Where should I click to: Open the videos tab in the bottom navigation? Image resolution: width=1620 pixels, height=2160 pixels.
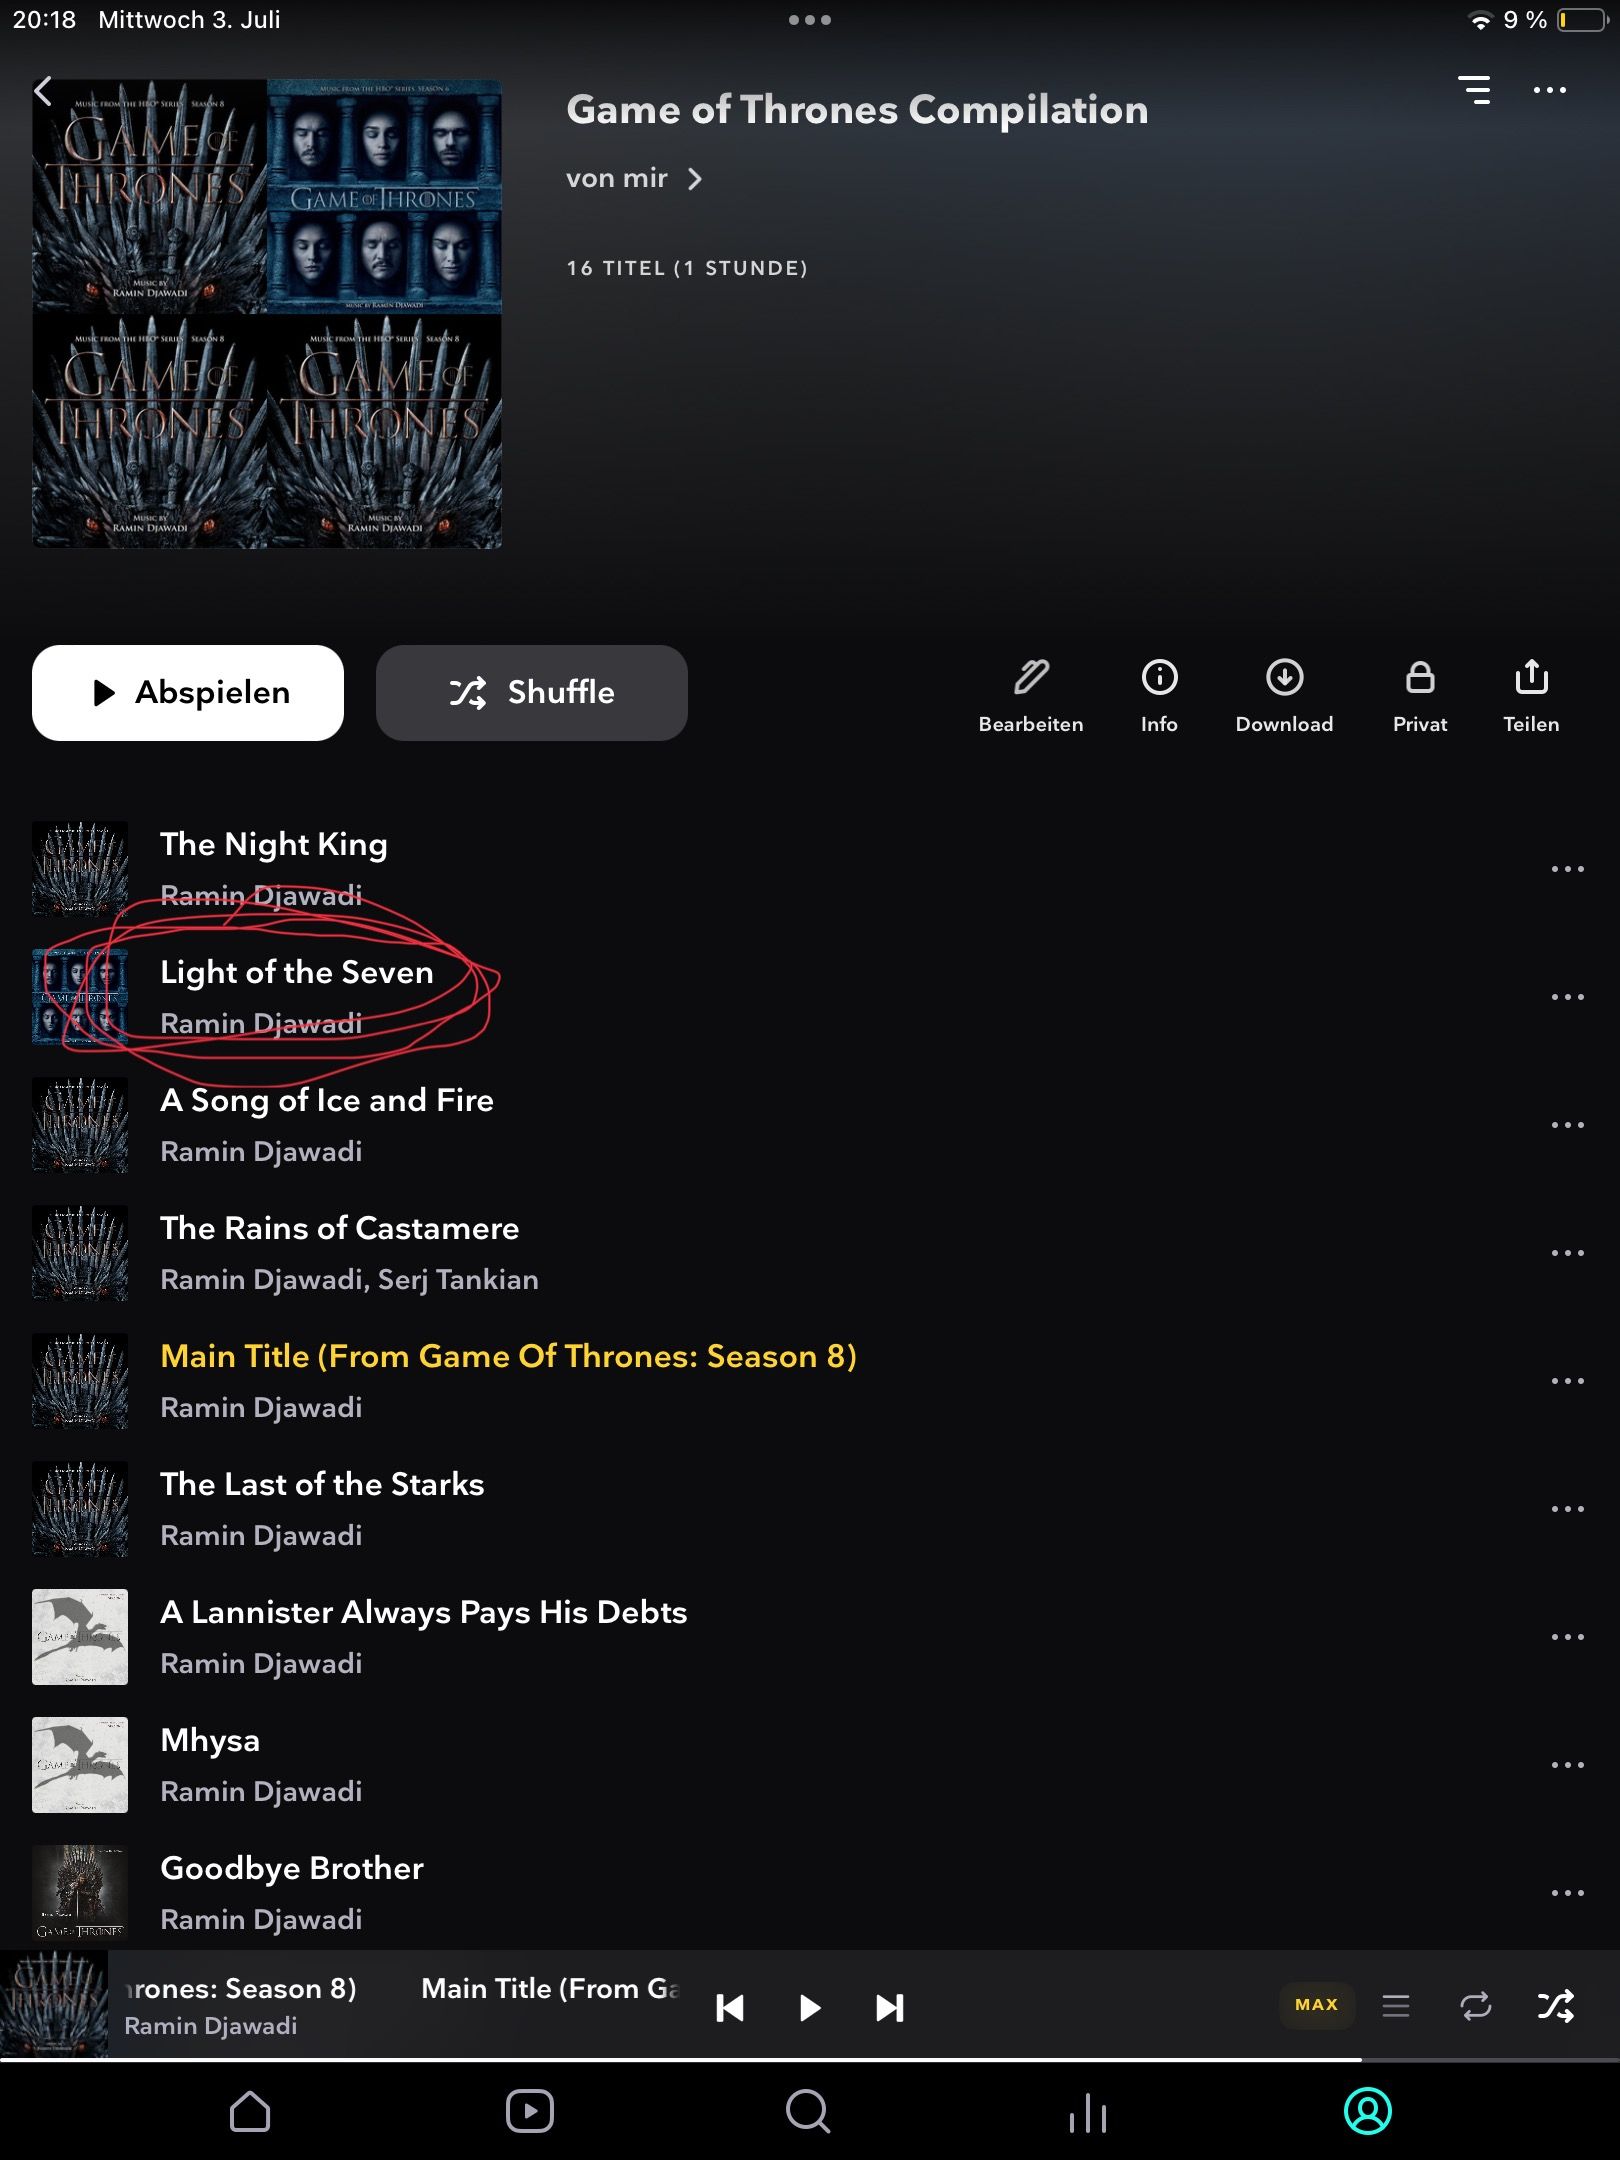[x=530, y=2111]
